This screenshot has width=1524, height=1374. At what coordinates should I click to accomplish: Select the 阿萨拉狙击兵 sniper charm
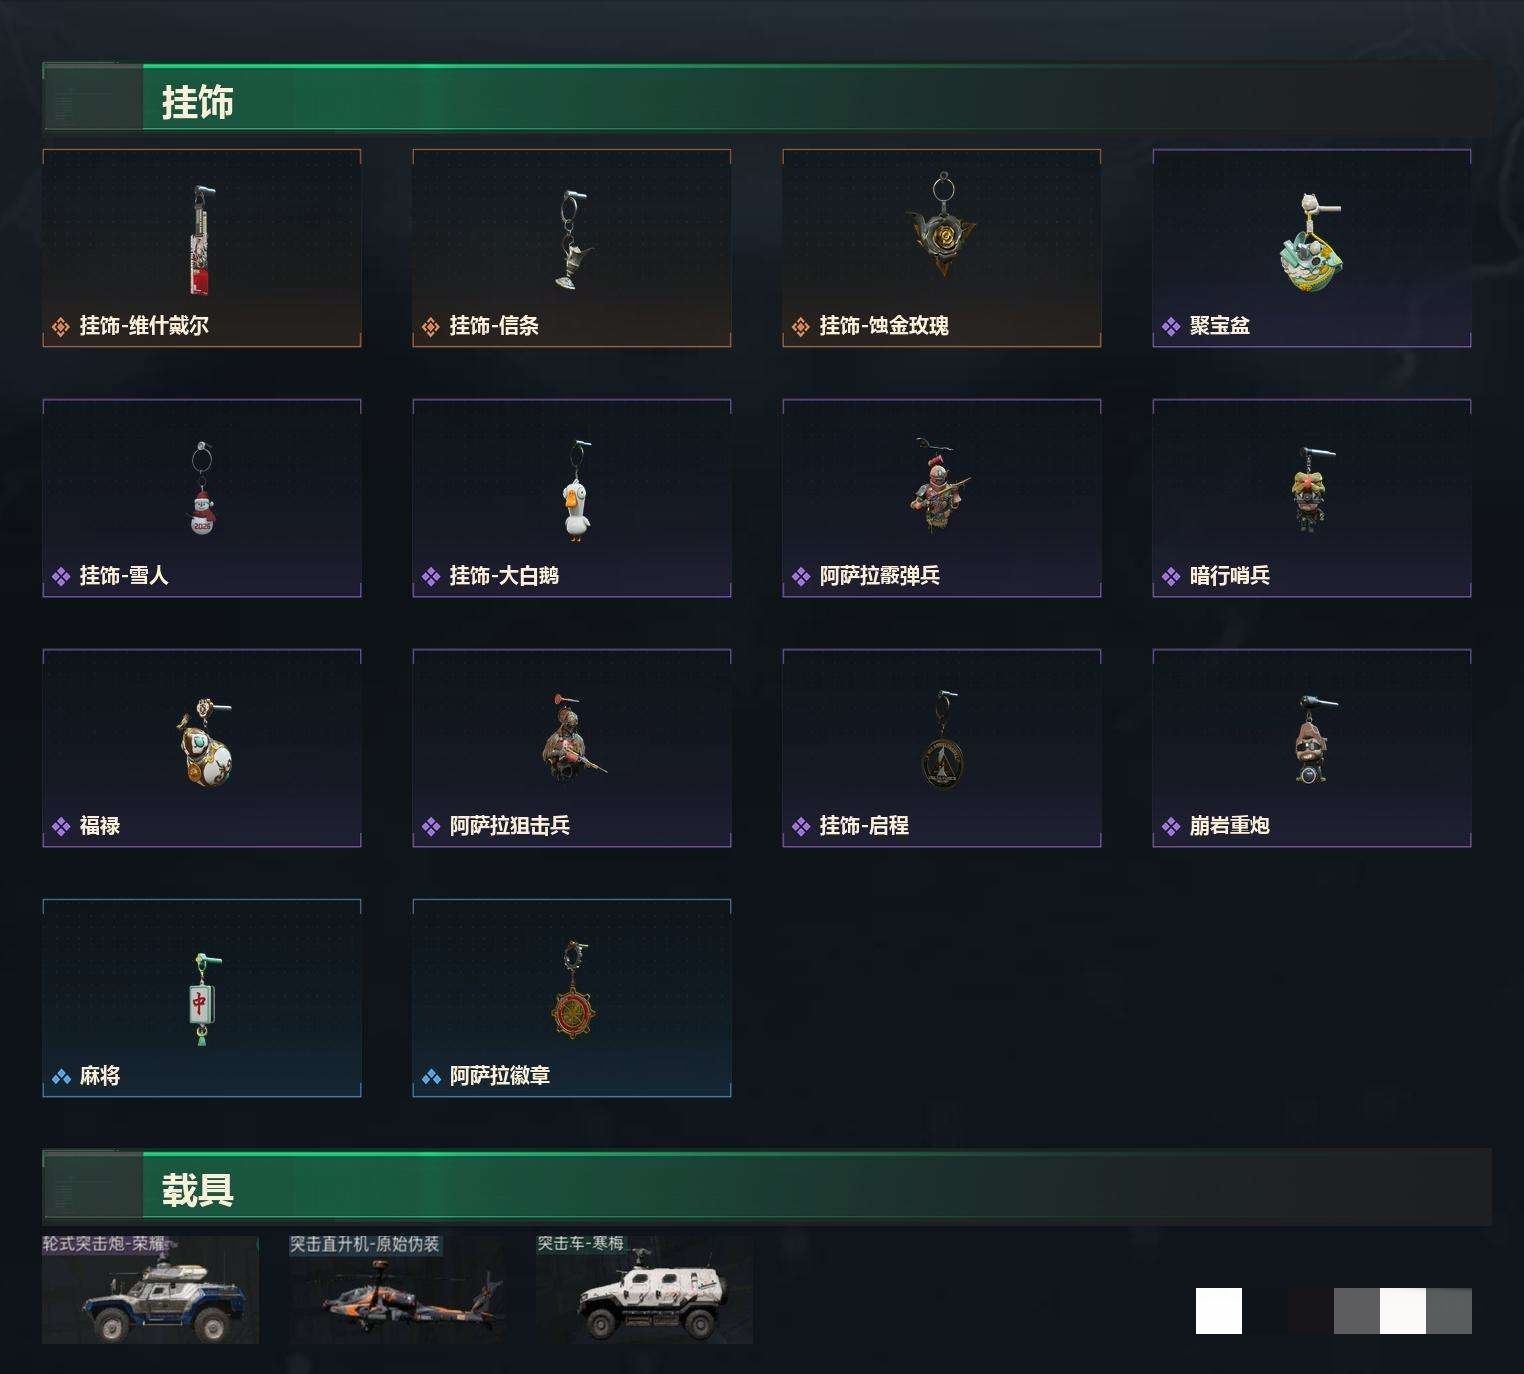pos(572,748)
